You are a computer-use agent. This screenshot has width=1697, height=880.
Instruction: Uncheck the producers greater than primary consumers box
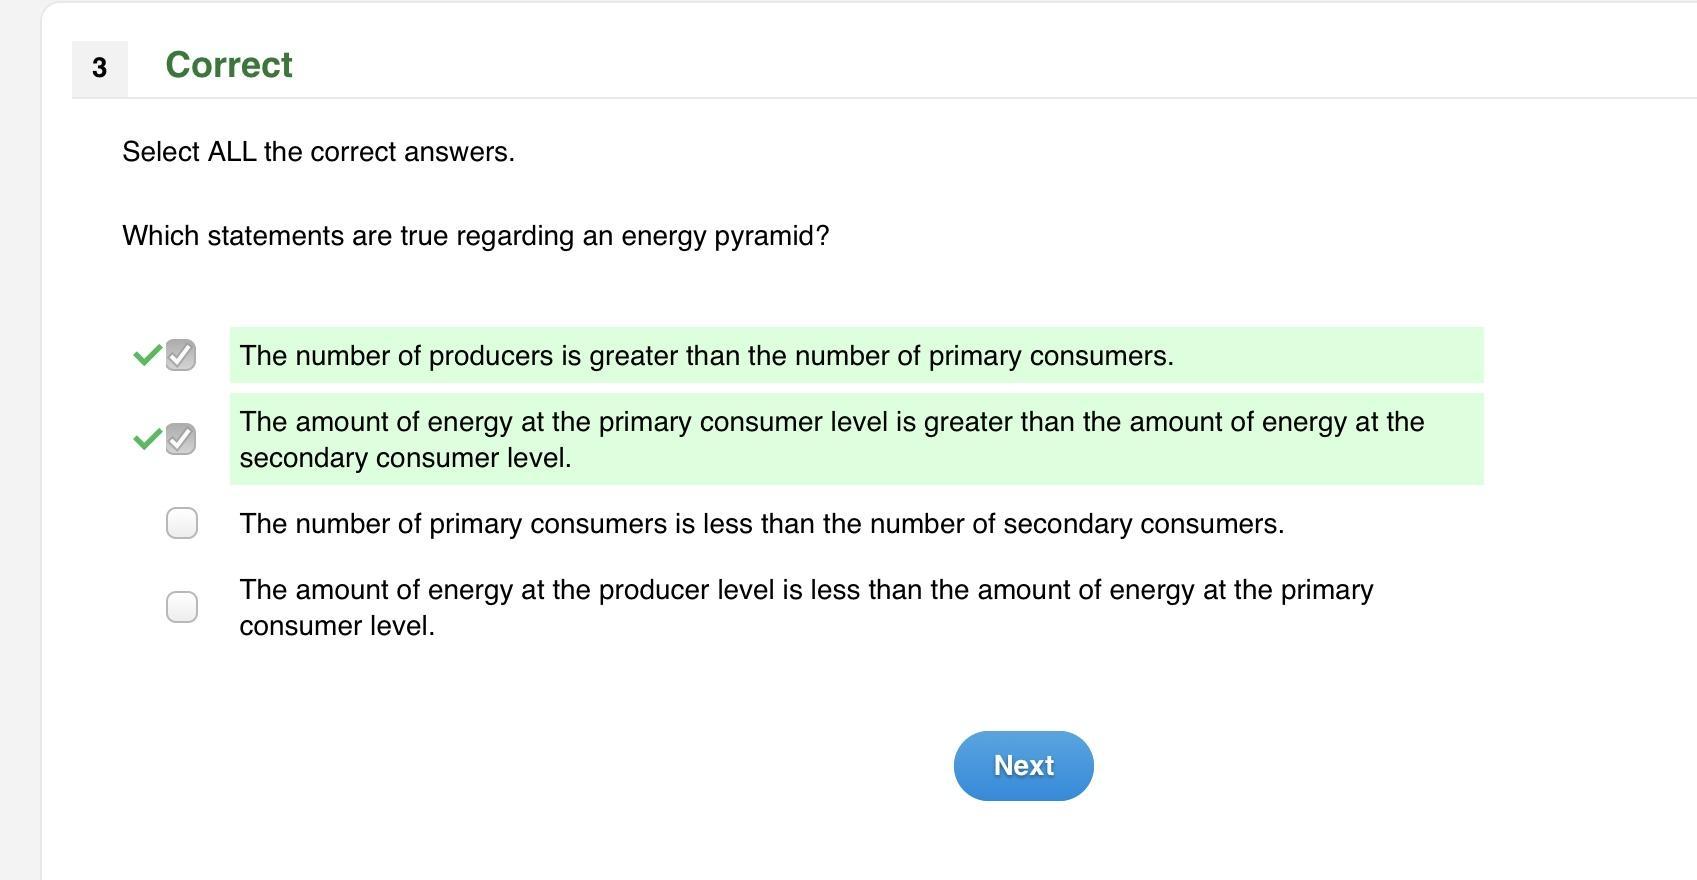click(x=181, y=355)
